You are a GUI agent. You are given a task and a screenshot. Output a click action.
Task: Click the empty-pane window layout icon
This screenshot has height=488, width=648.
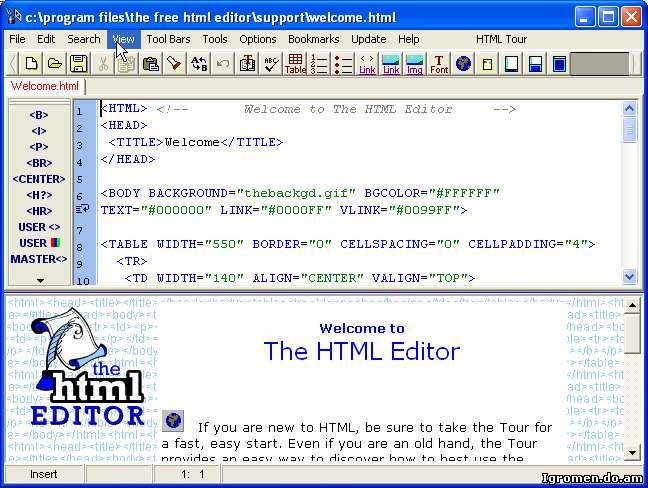coord(511,64)
